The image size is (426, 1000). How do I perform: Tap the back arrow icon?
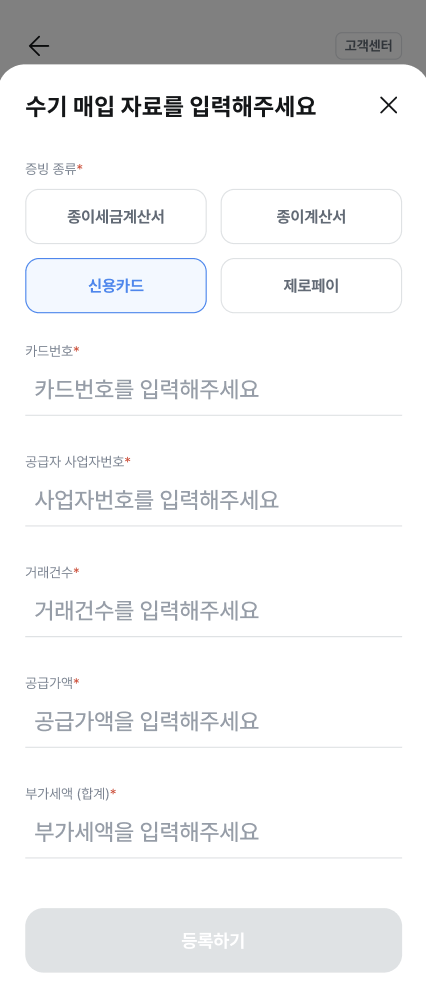[39, 46]
